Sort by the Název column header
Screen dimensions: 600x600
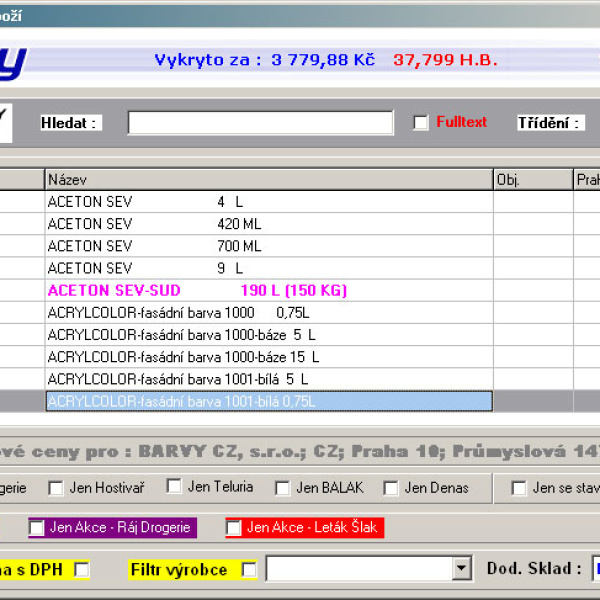(268, 179)
